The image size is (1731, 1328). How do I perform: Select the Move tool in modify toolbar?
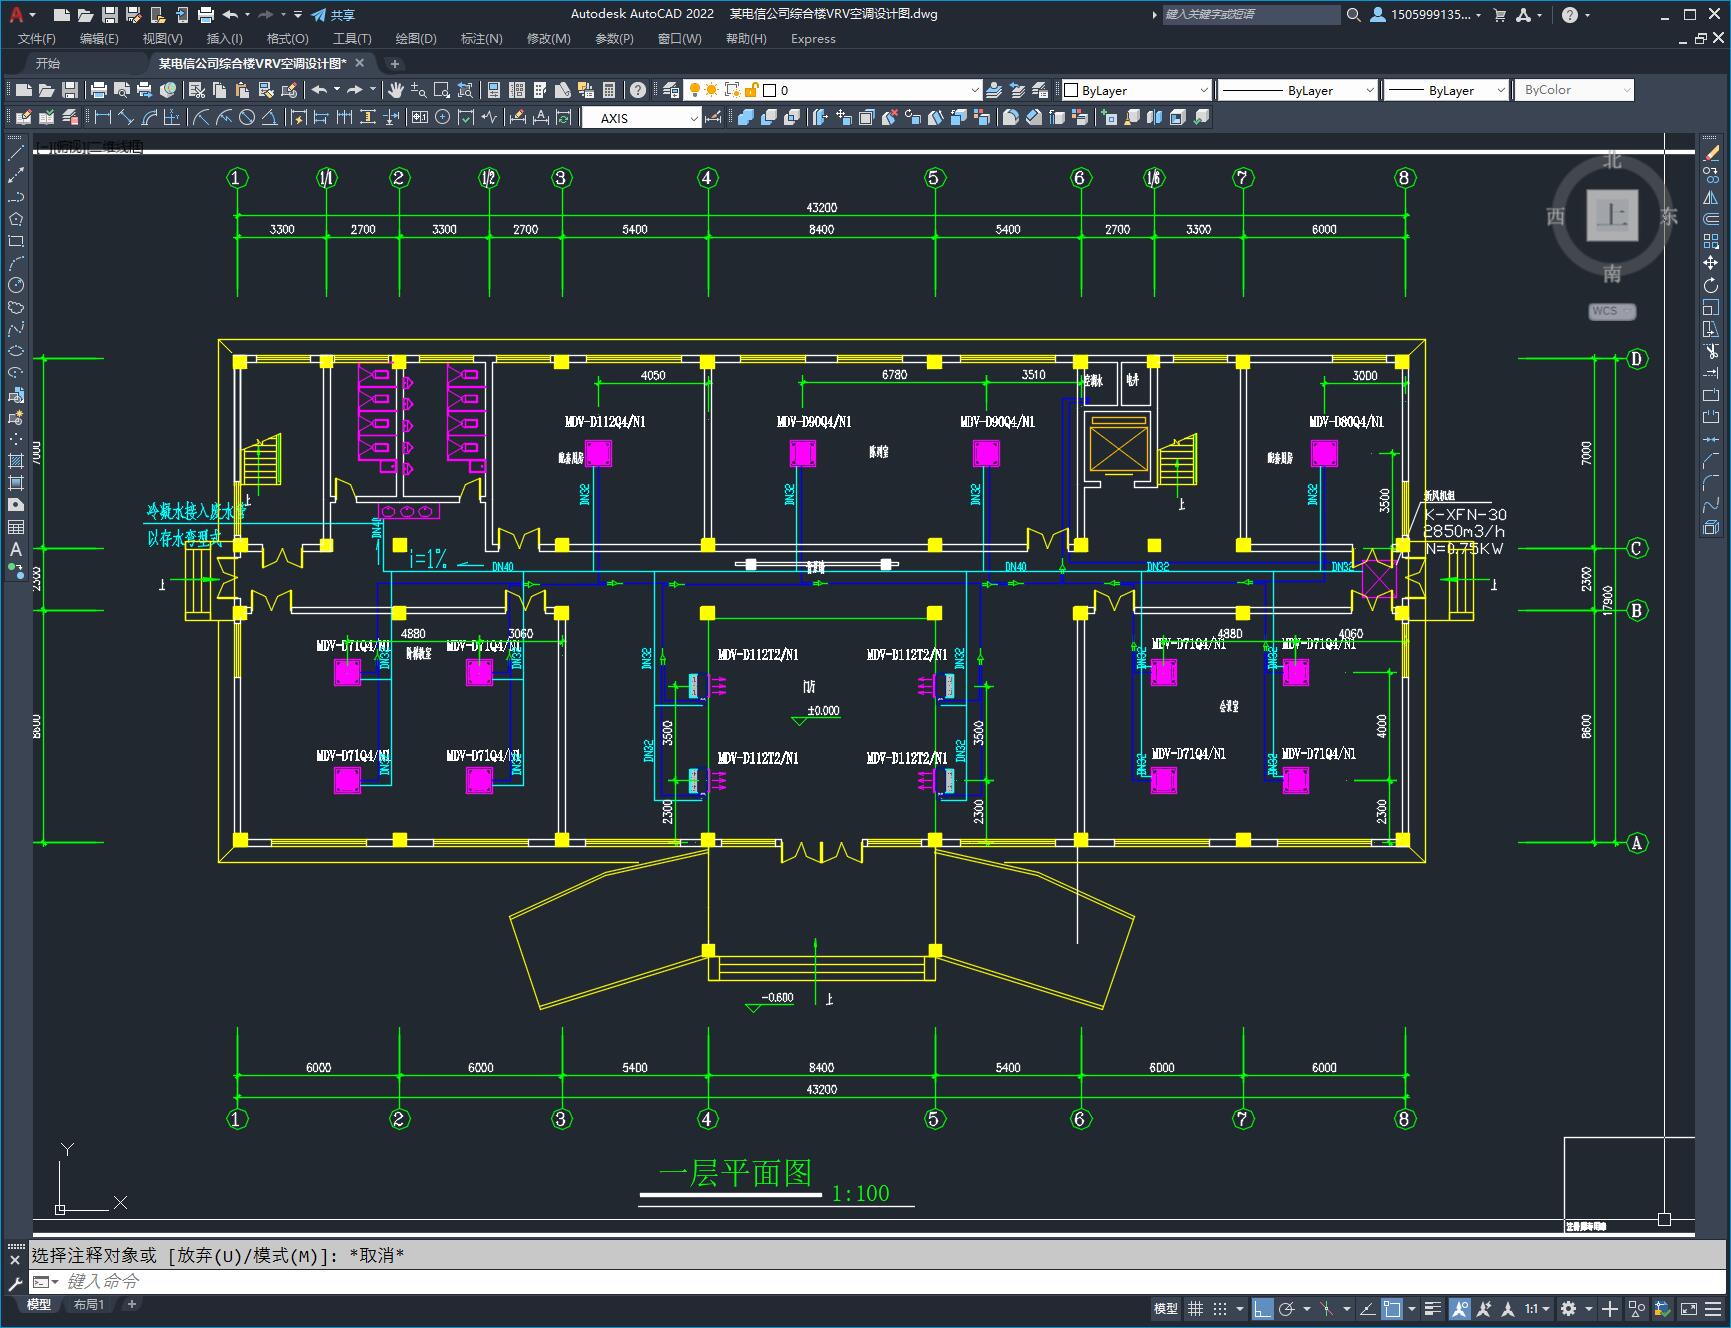click(1711, 263)
